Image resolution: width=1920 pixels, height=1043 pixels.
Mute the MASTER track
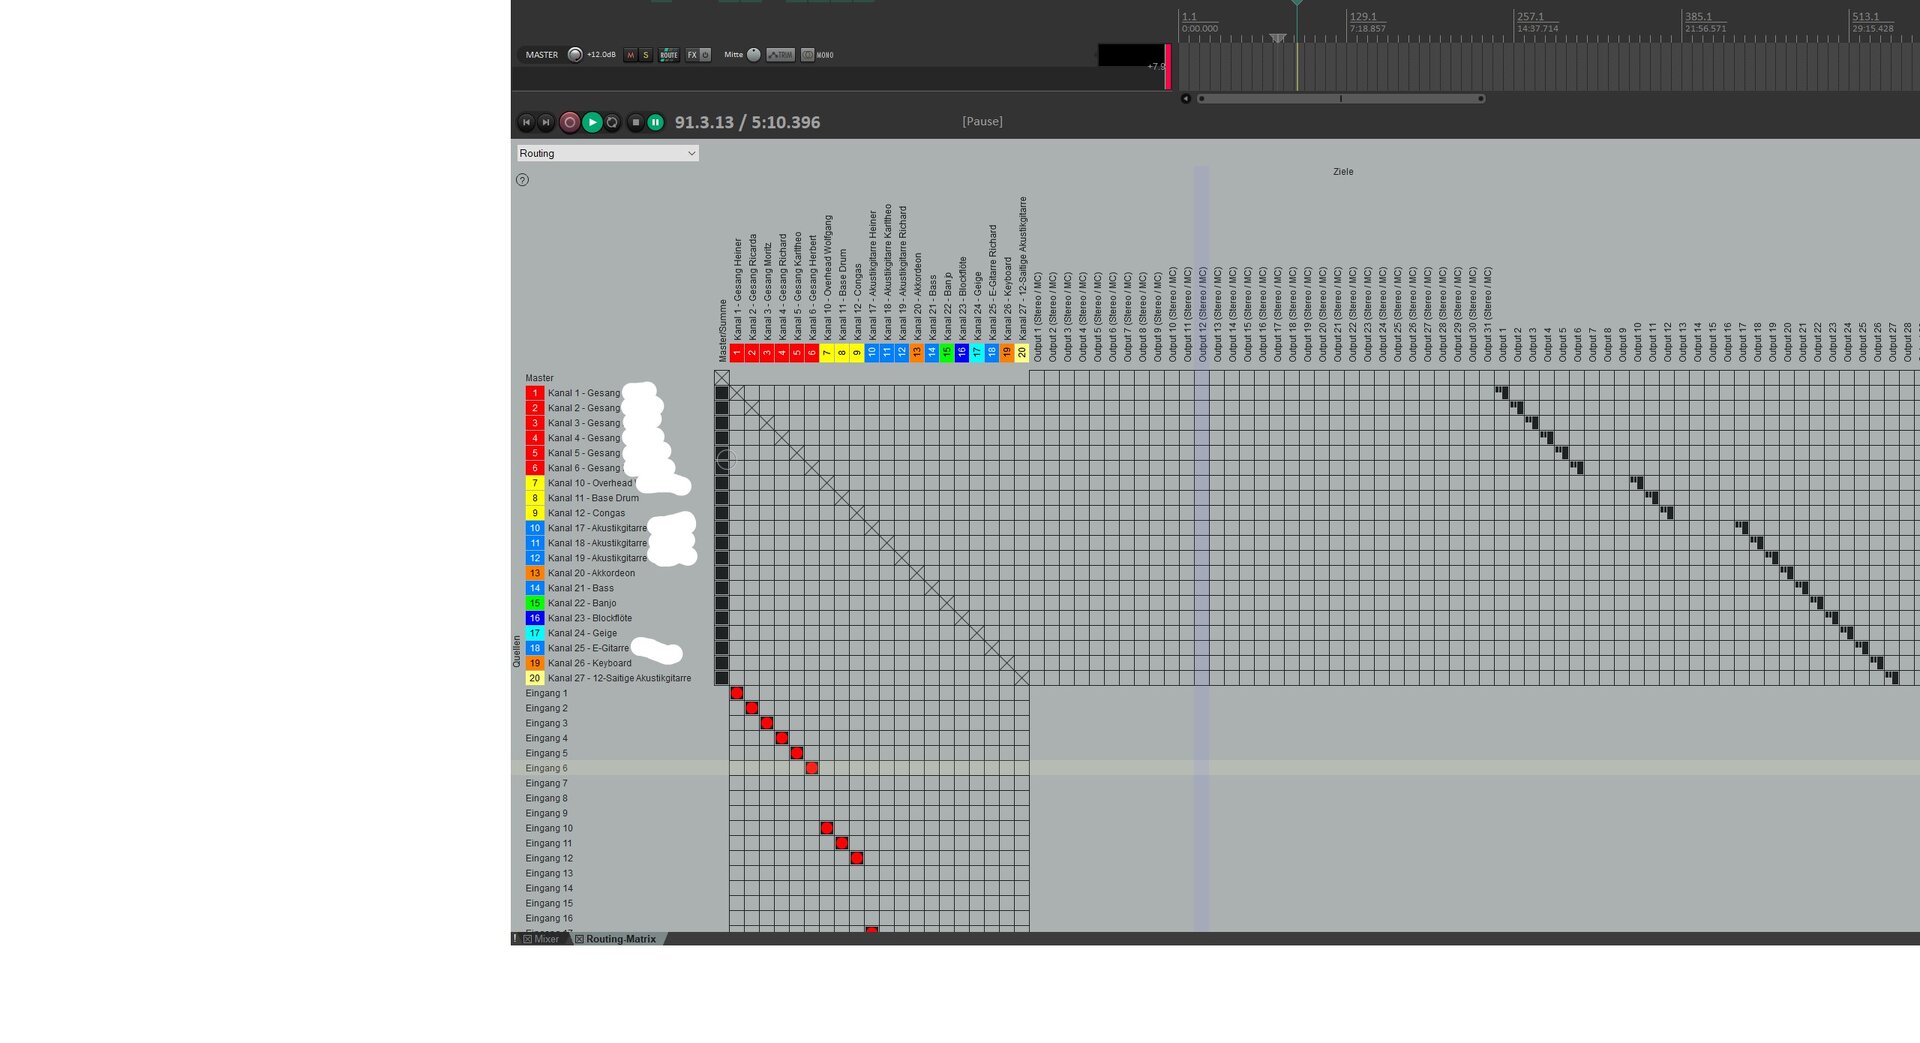tap(630, 55)
